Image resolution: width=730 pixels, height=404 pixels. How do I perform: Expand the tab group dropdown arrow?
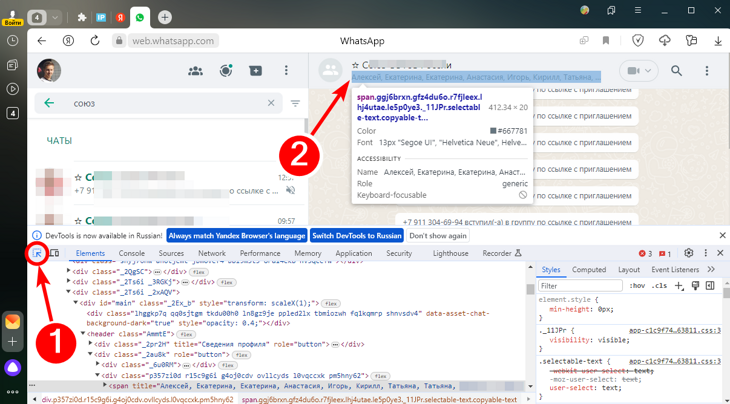(55, 18)
